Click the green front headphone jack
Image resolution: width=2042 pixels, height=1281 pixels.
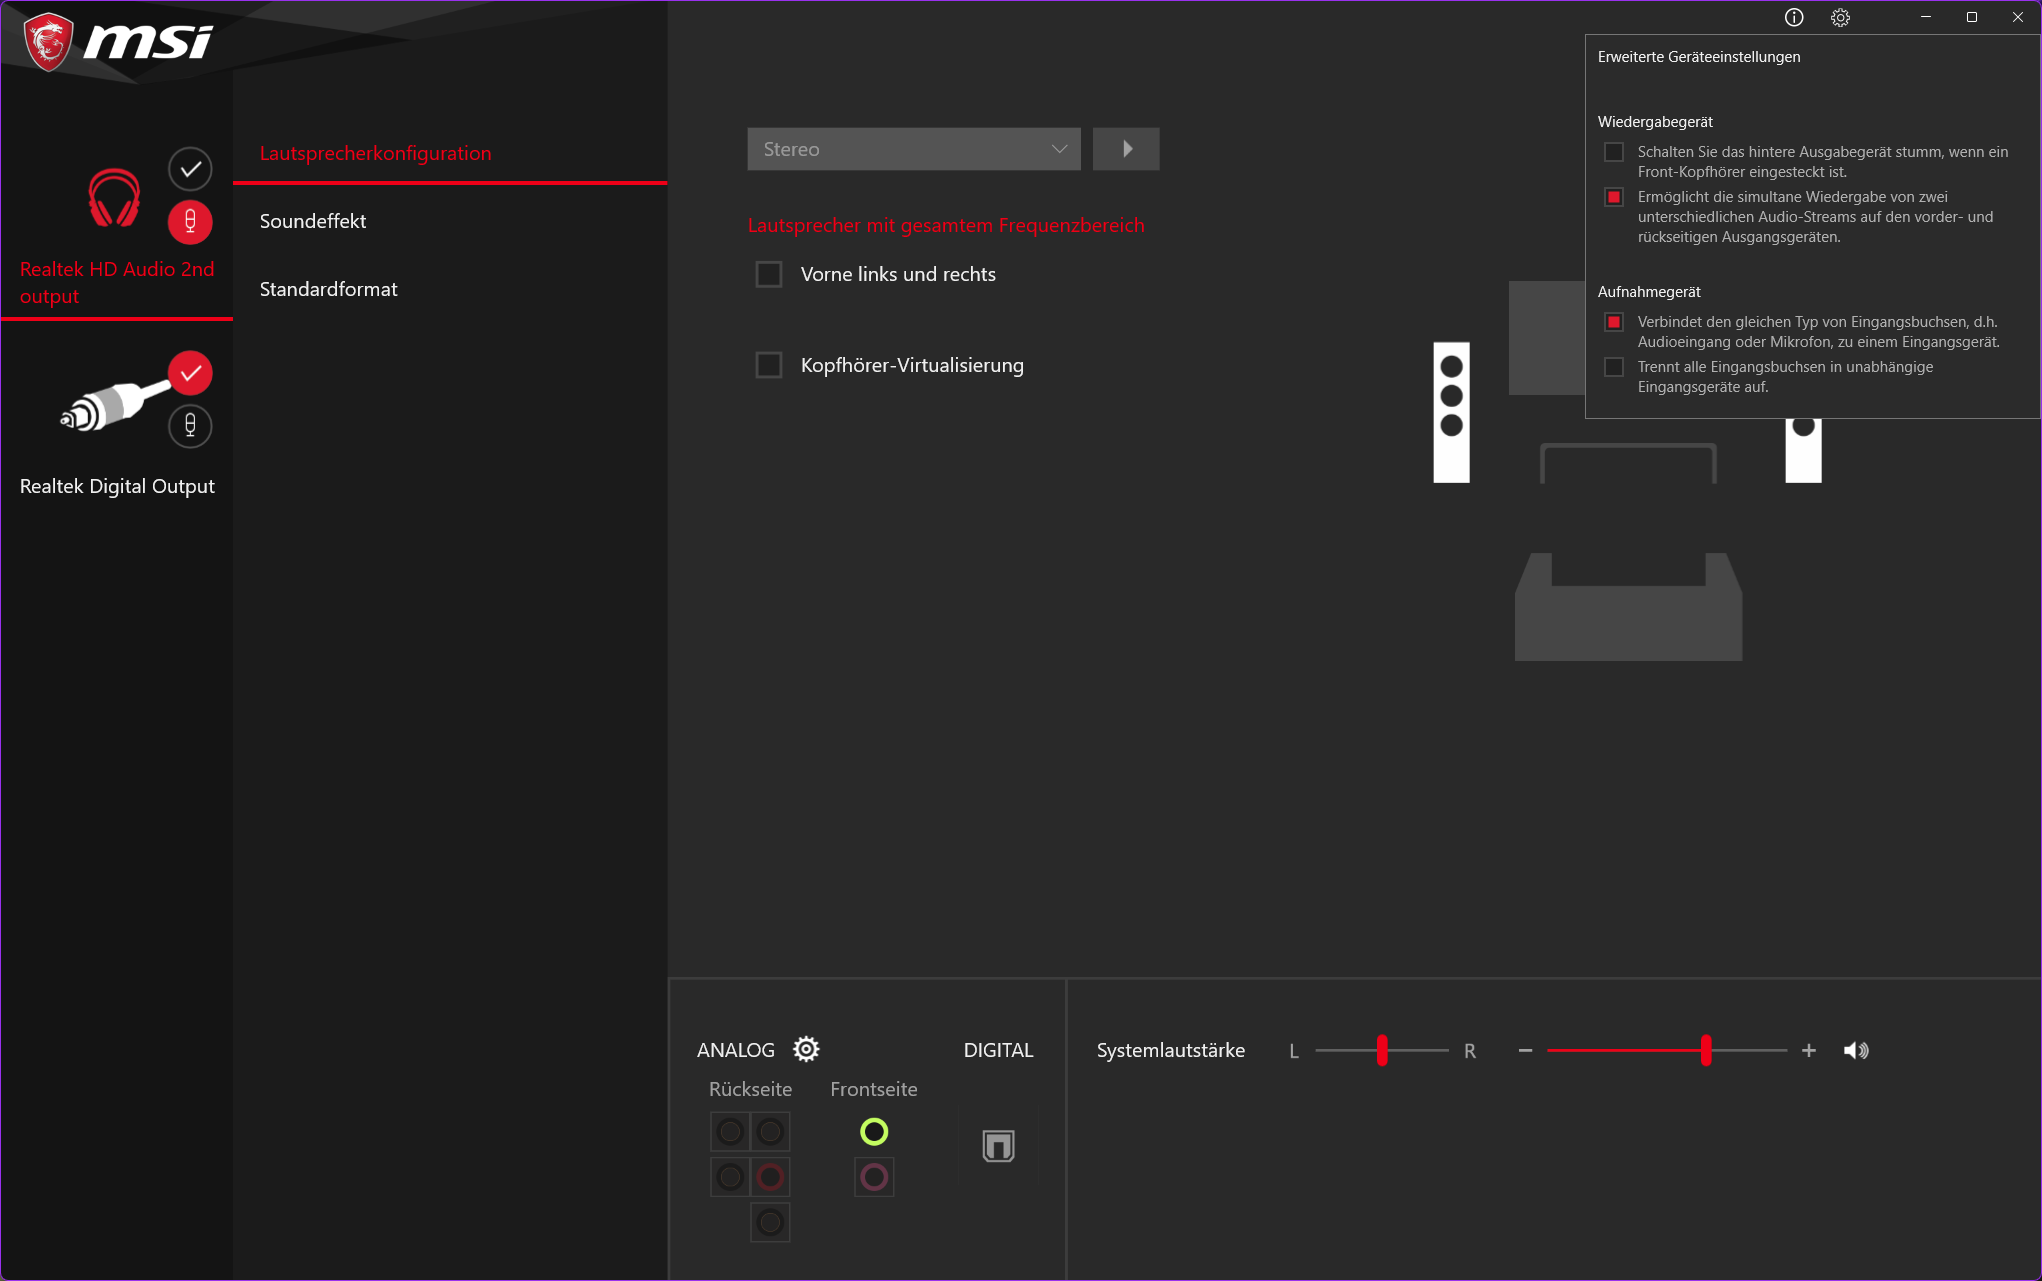click(x=874, y=1132)
